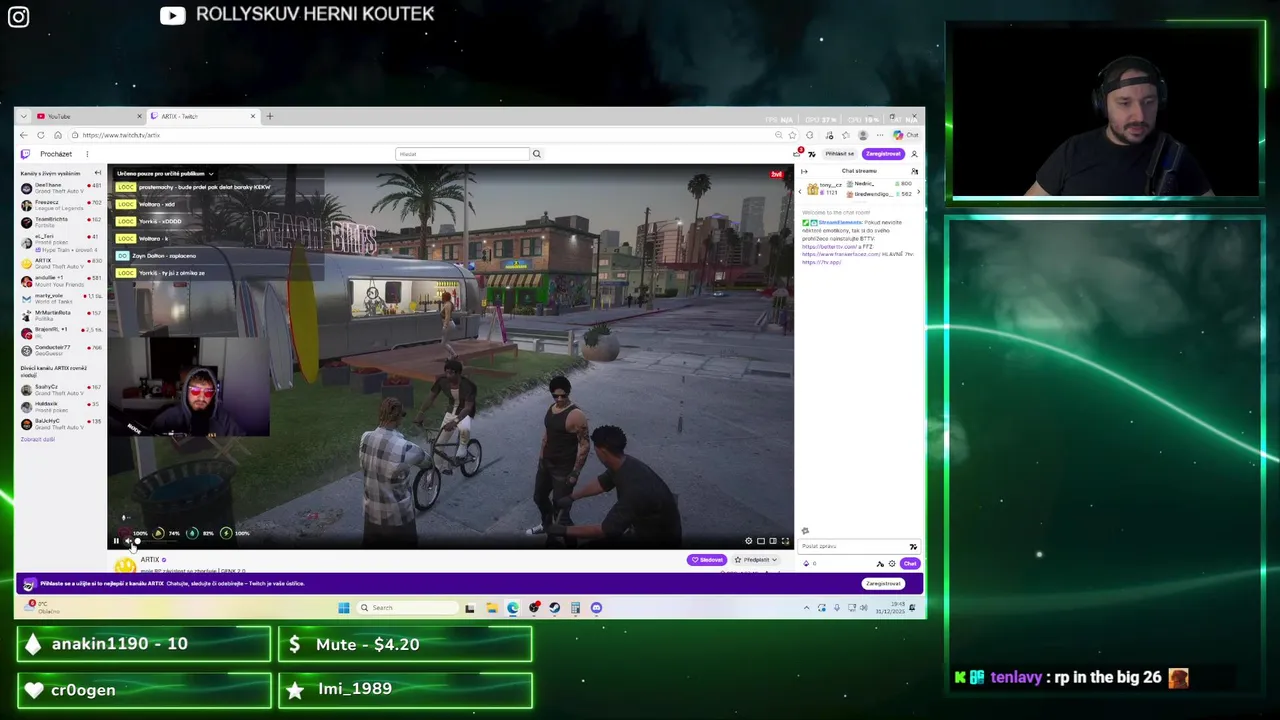Open File Explorer from taskbar
Image resolution: width=1280 pixels, height=720 pixels.
click(491, 607)
